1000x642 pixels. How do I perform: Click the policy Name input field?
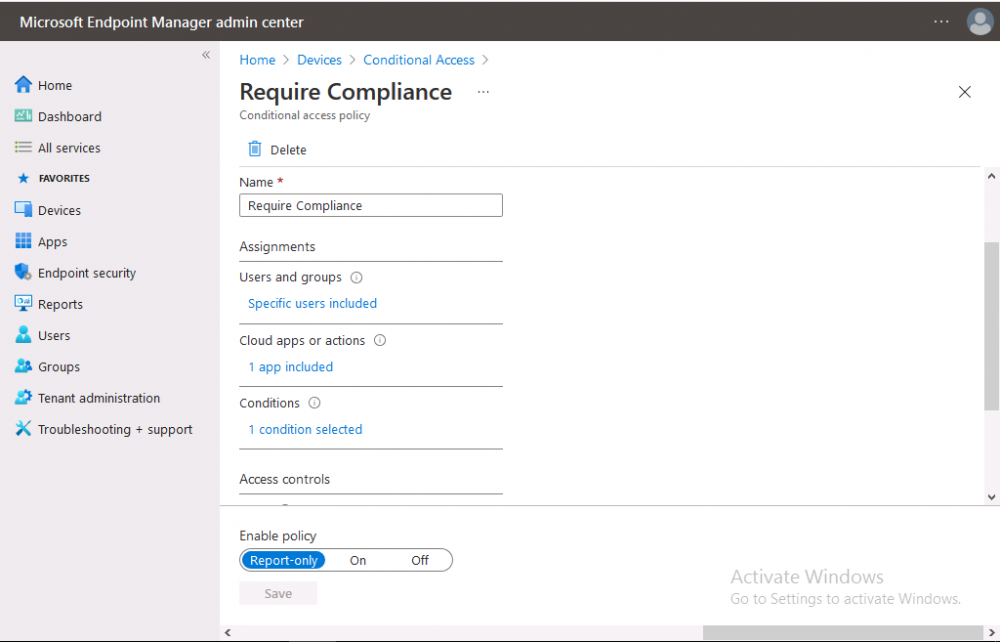[371, 205]
